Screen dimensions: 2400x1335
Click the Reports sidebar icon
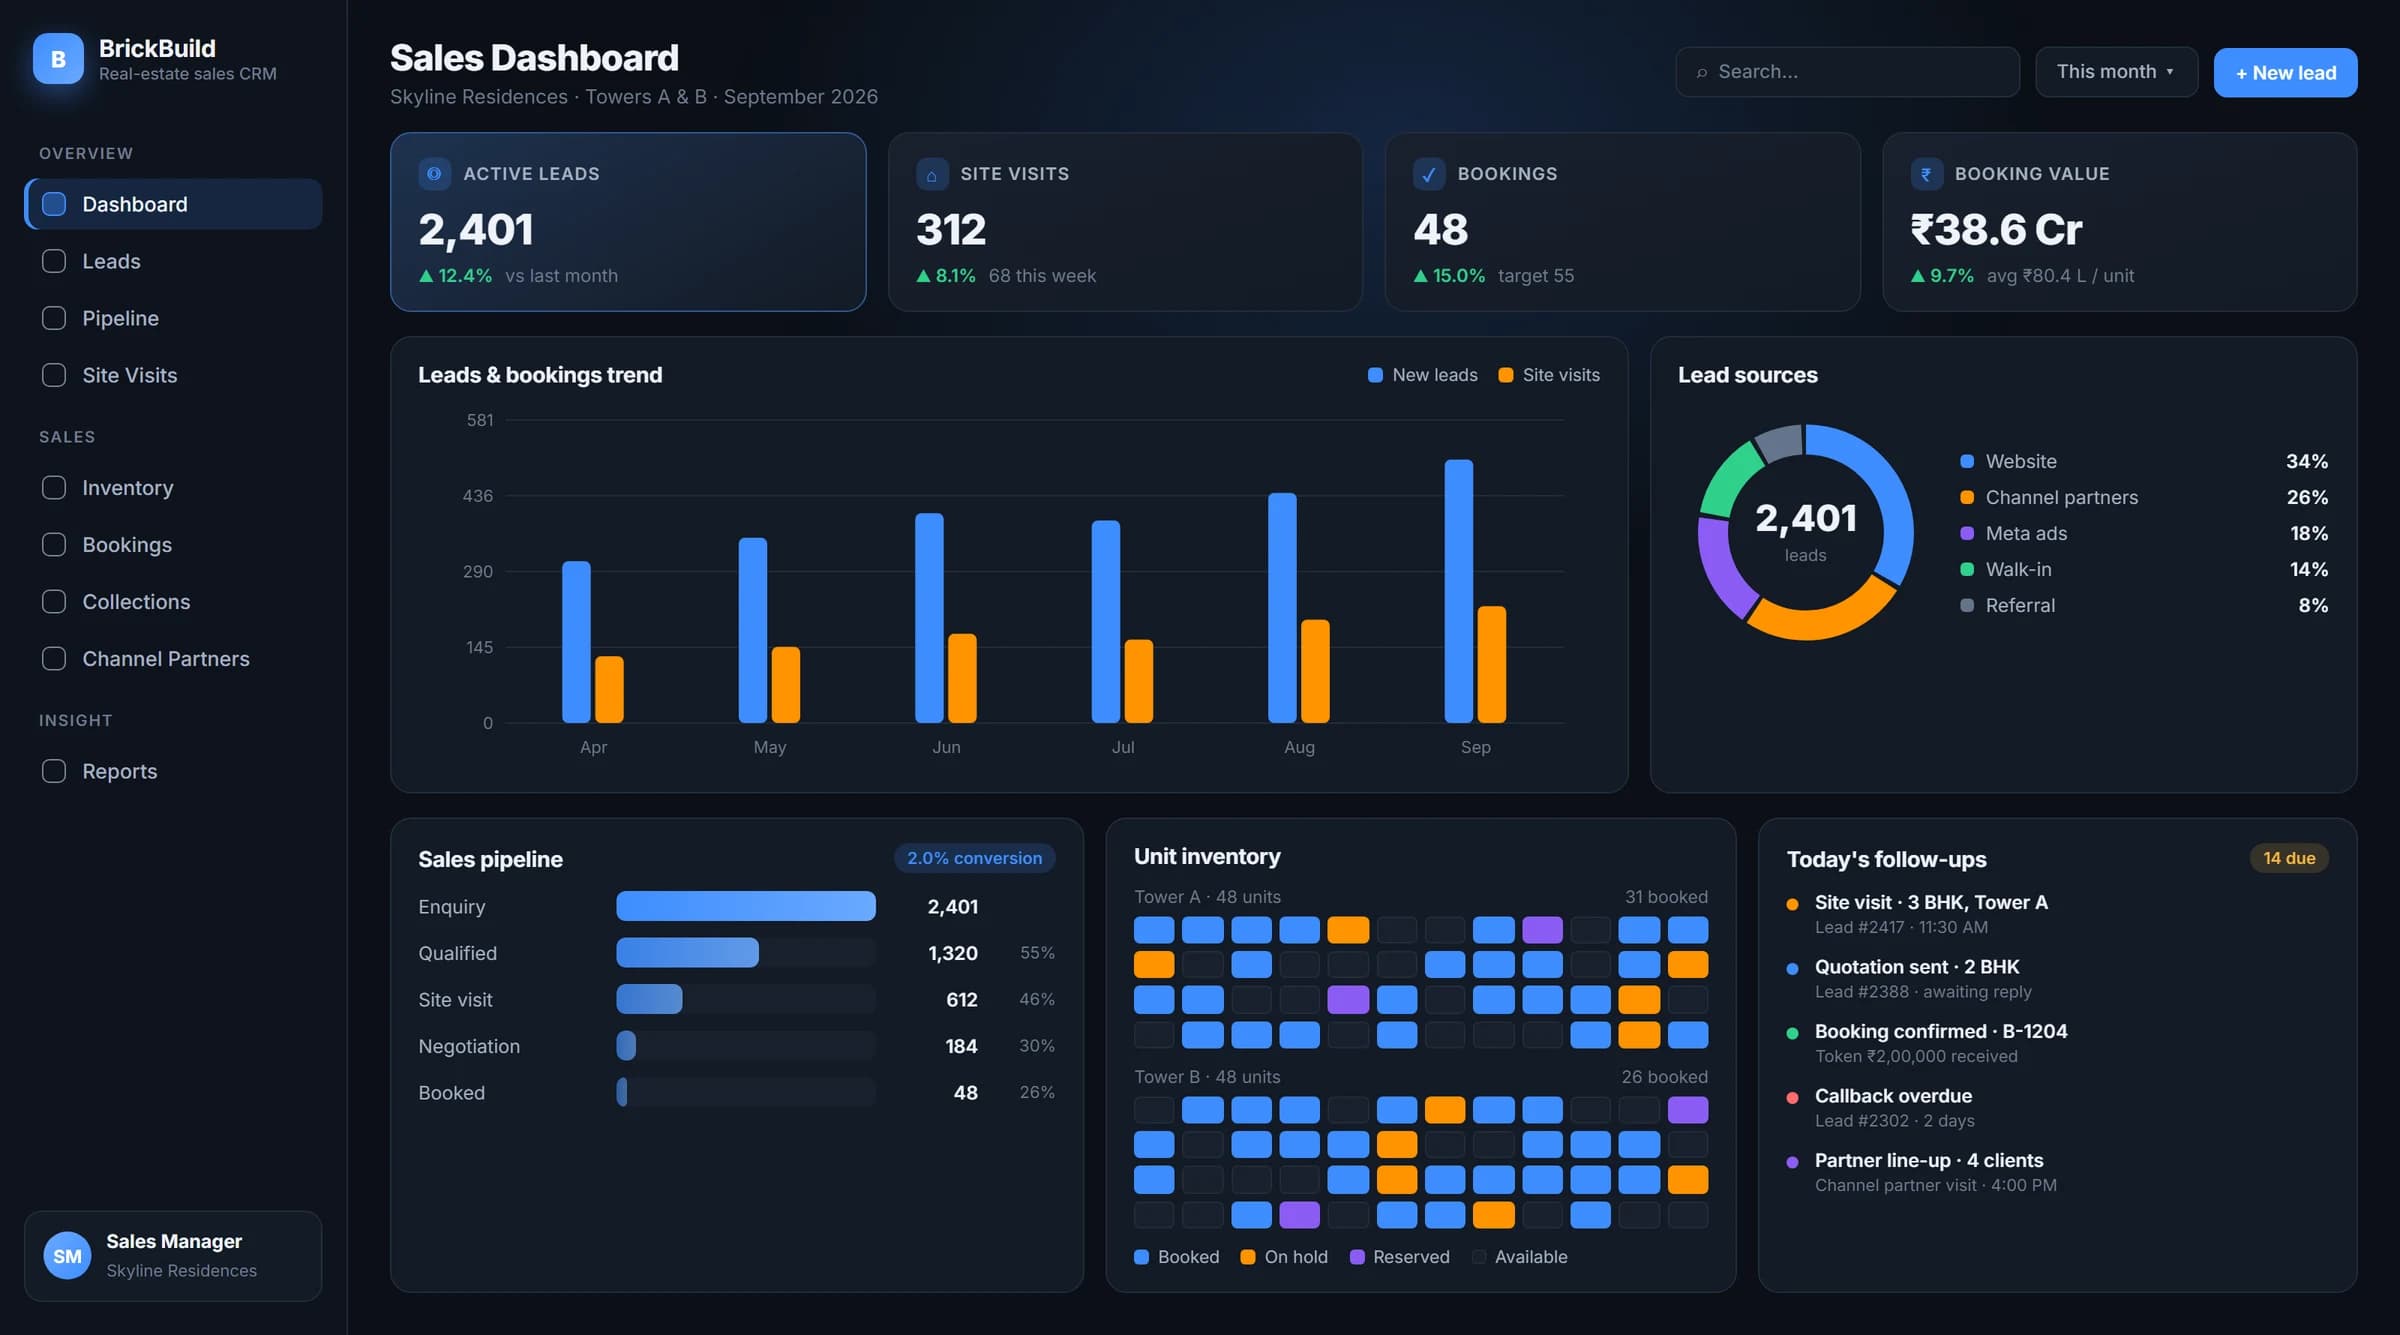click(54, 771)
